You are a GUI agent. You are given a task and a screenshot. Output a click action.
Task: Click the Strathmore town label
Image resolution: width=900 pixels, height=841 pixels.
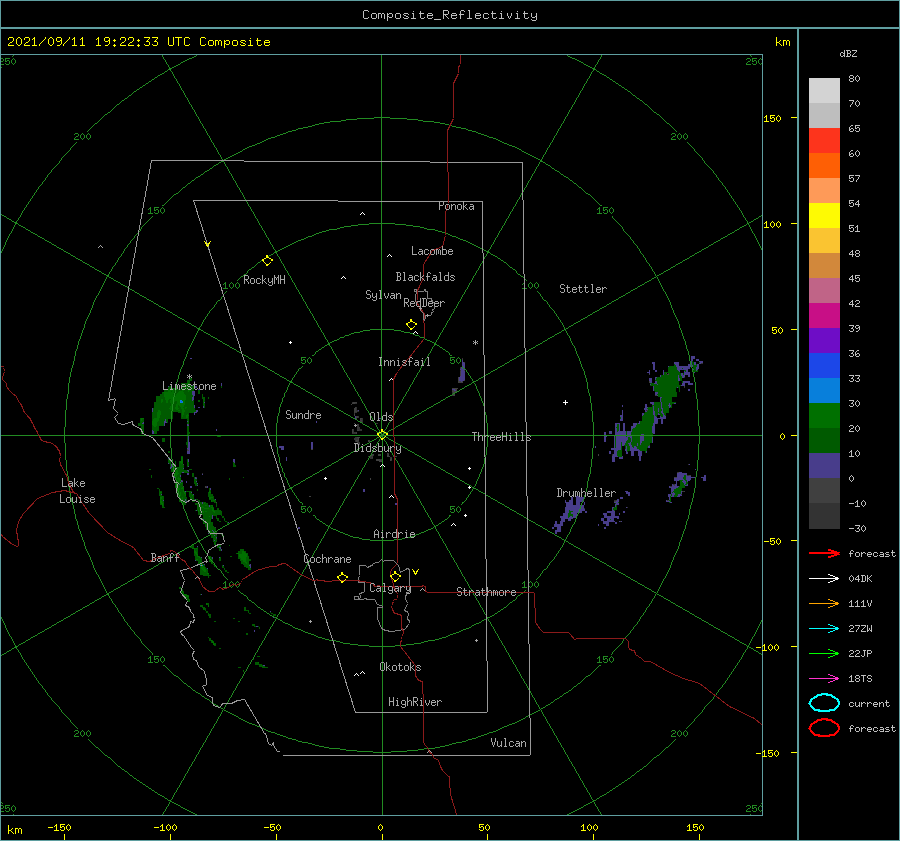point(486,592)
